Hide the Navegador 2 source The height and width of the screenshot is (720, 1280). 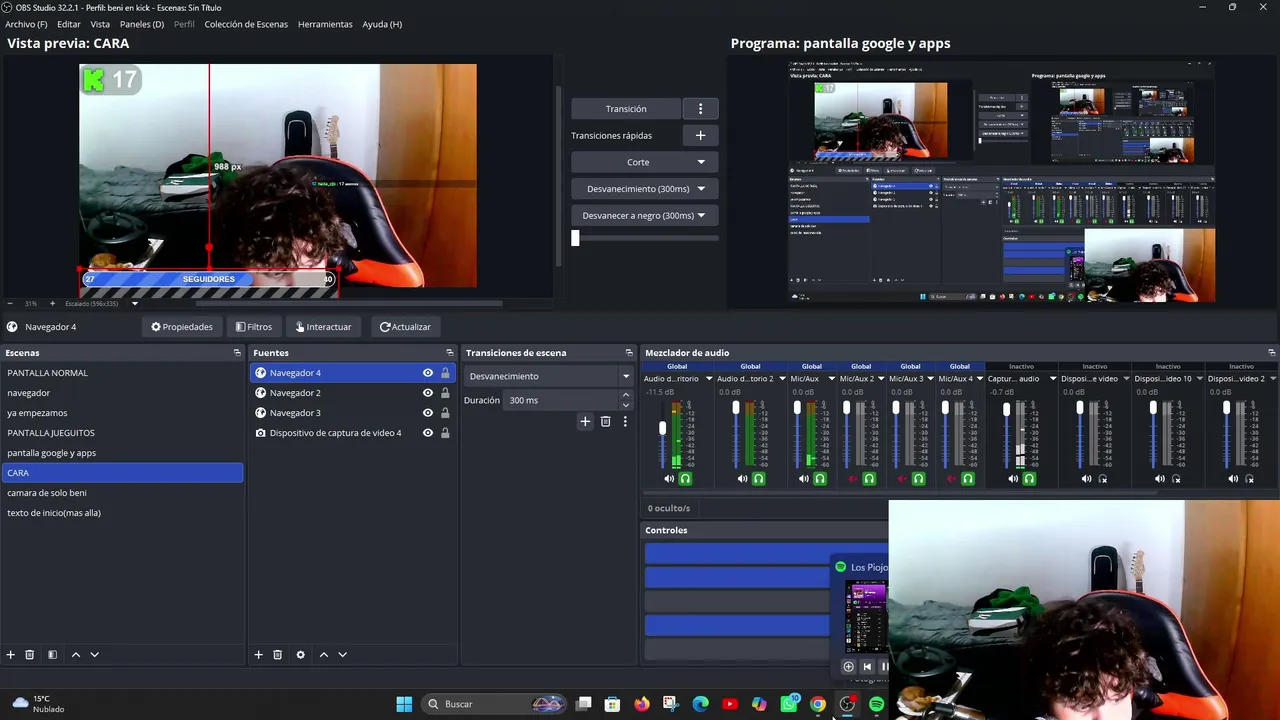tap(428, 393)
